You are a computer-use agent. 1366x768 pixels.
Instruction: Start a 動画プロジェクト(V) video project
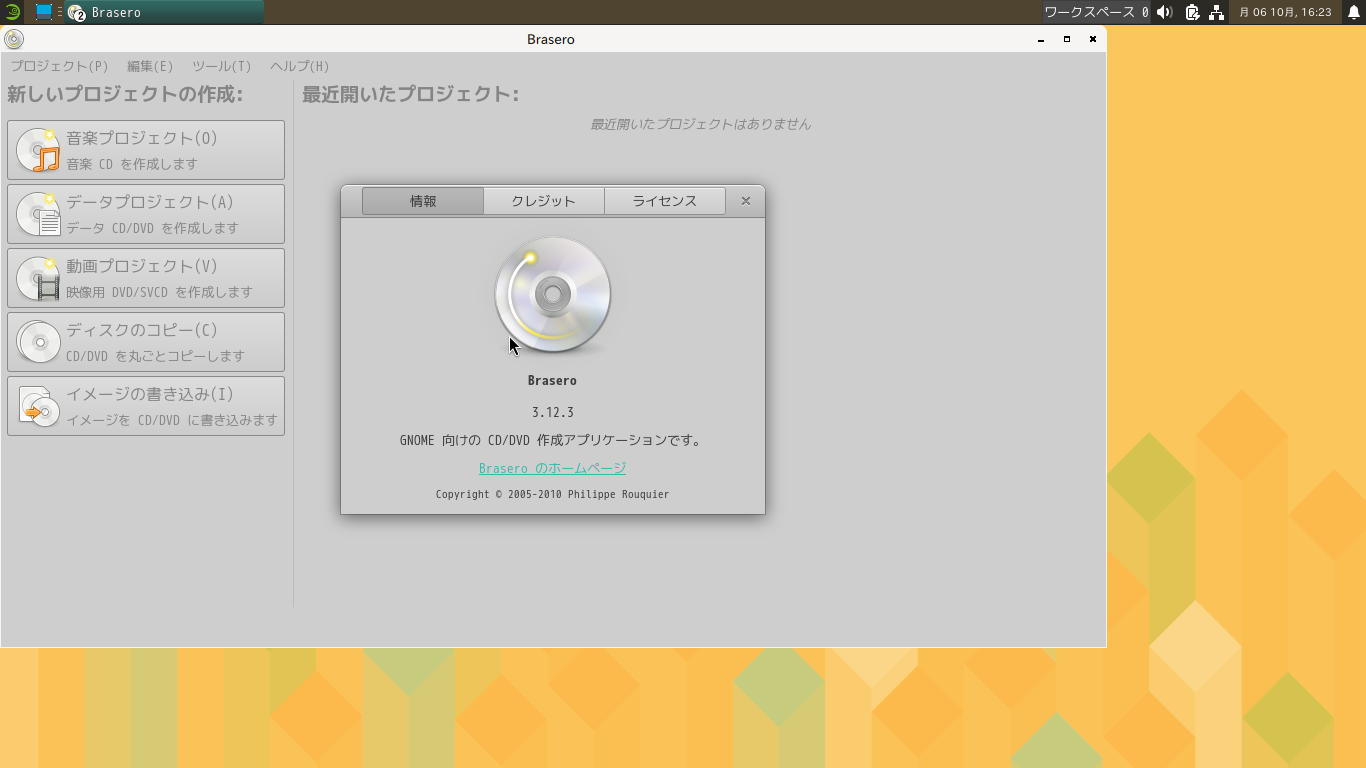tap(146, 278)
